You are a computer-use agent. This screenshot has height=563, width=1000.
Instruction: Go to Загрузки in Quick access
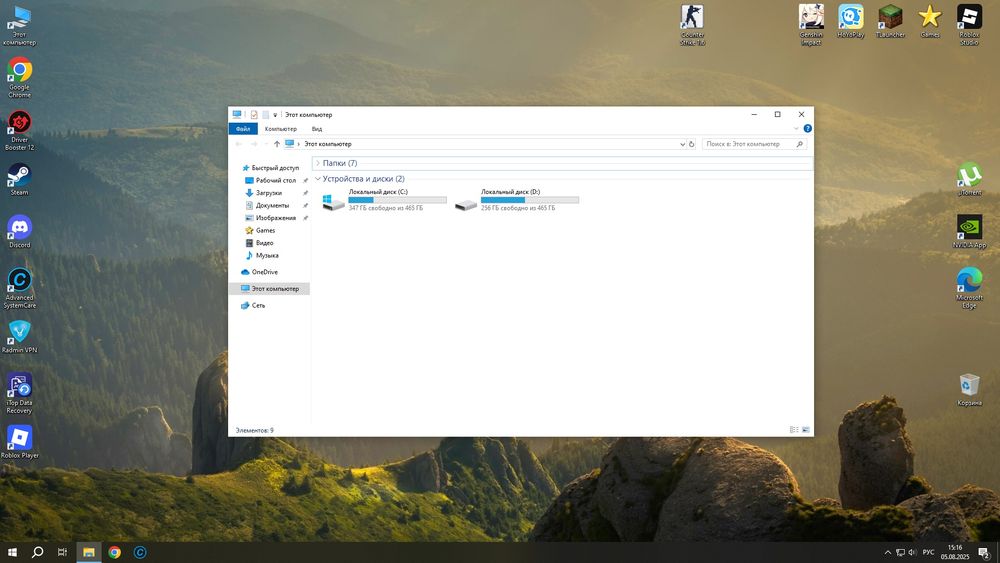point(268,193)
